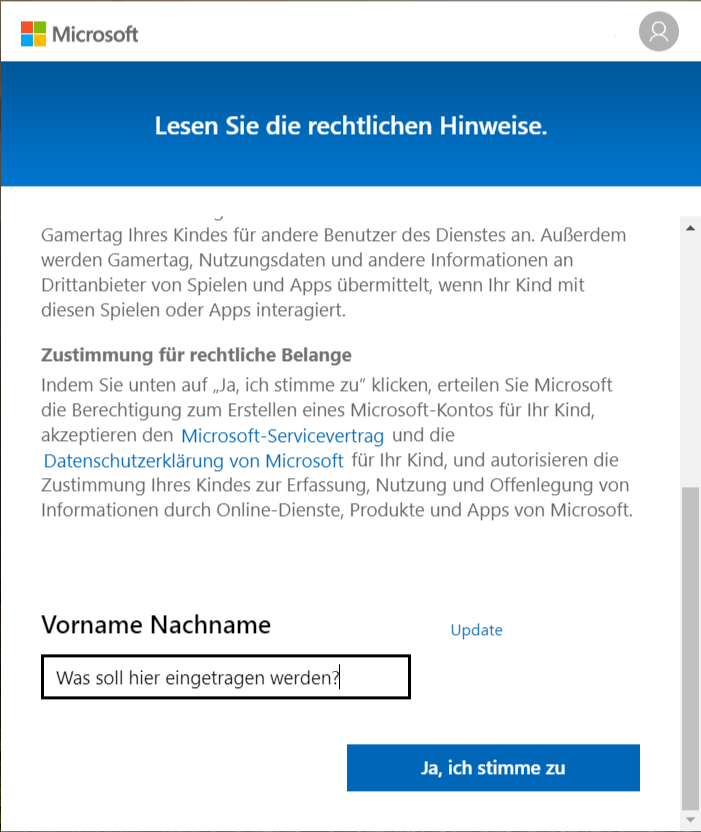The width and height of the screenshot is (701, 832).
Task: Click line starting 'Informationen durch Online-Dienste'
Action: coord(337,510)
